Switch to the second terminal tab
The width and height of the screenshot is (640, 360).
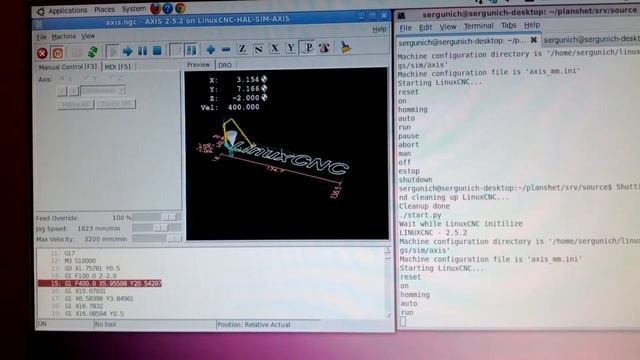click(591, 39)
